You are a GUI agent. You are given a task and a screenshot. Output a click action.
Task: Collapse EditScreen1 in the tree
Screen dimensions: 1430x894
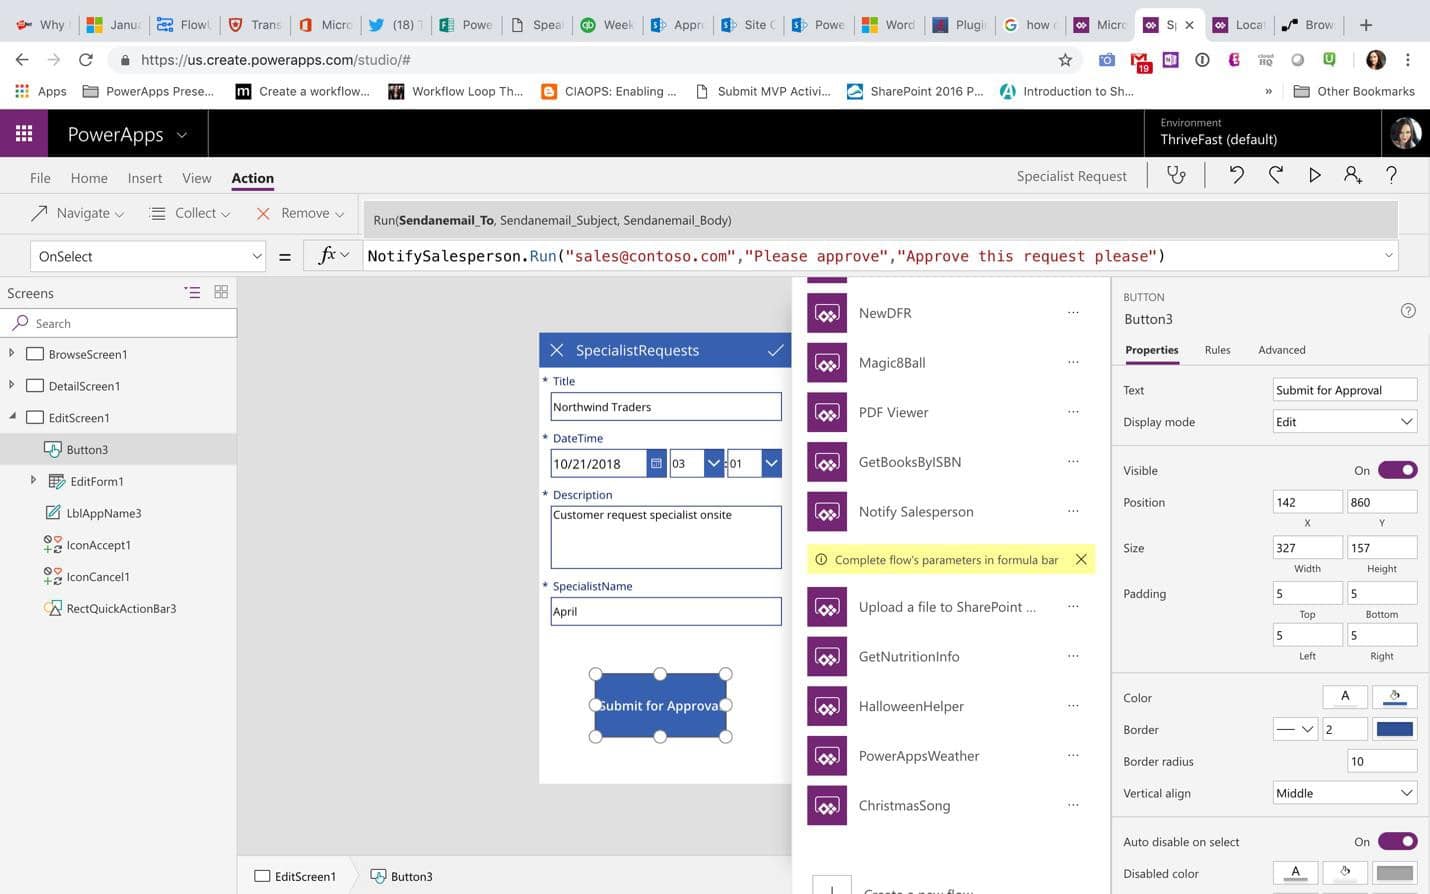(x=12, y=416)
